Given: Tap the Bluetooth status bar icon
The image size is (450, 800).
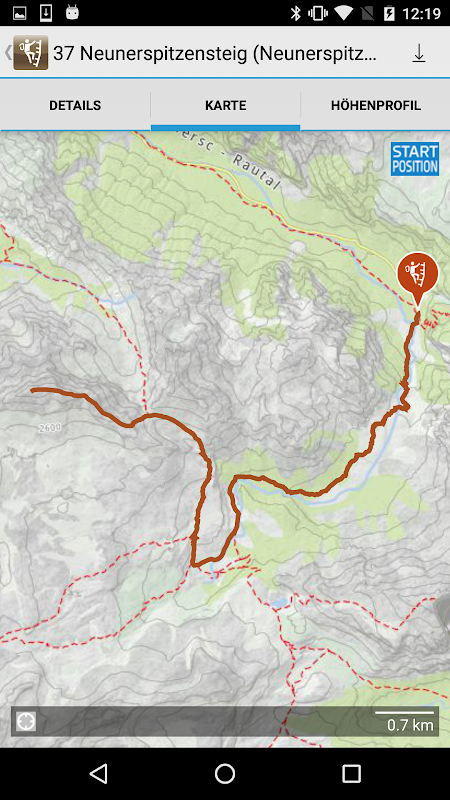Looking at the screenshot, I should click(x=295, y=13).
